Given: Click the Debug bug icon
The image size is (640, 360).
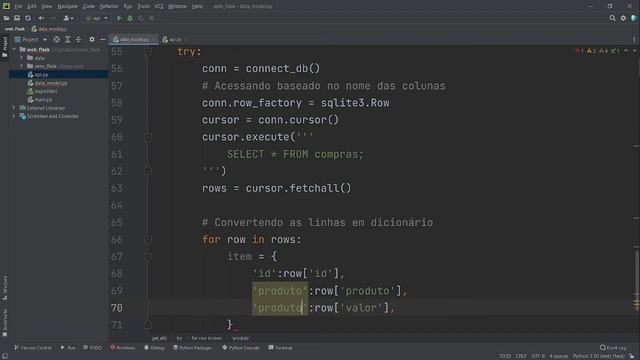Looking at the screenshot, I should 130,18.
